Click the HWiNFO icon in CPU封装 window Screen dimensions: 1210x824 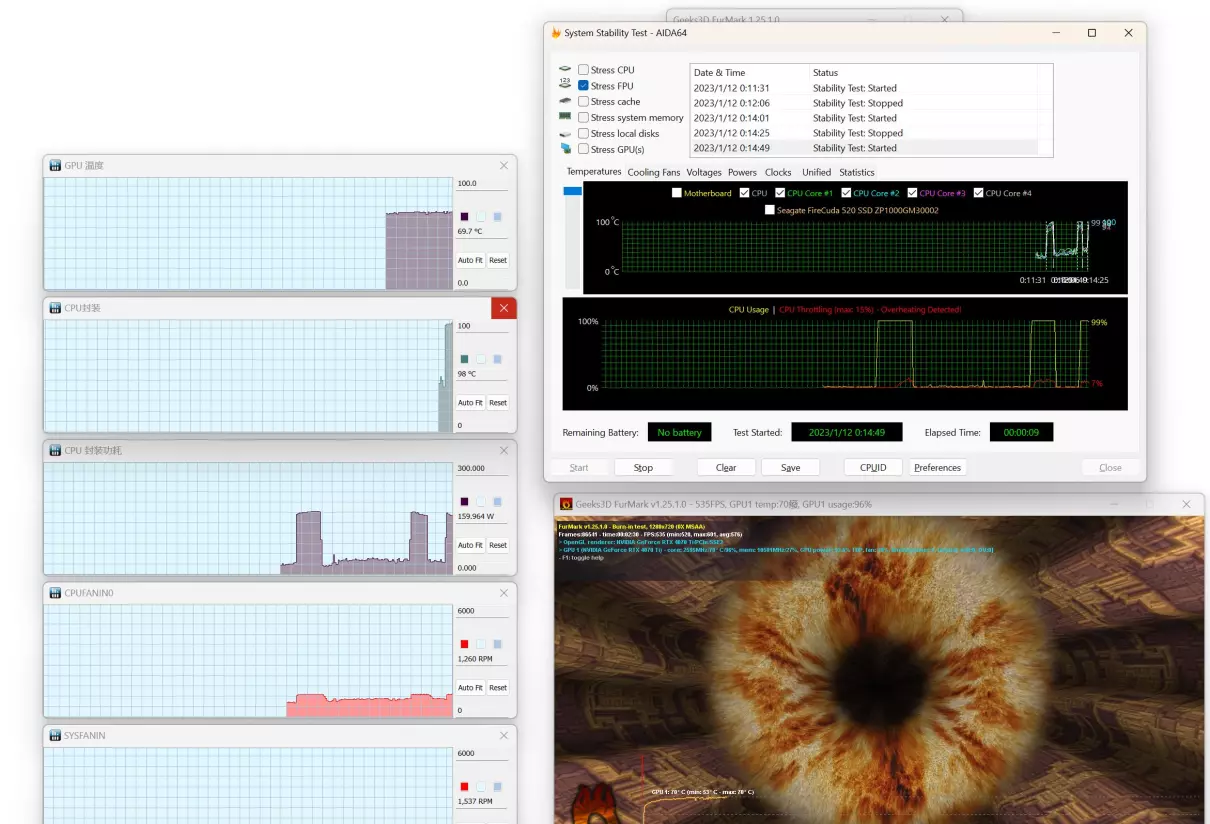pos(55,308)
